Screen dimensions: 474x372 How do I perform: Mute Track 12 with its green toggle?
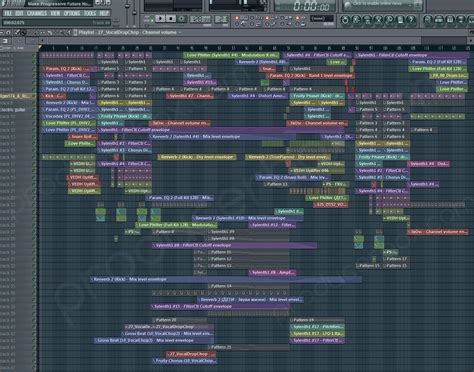[34, 130]
